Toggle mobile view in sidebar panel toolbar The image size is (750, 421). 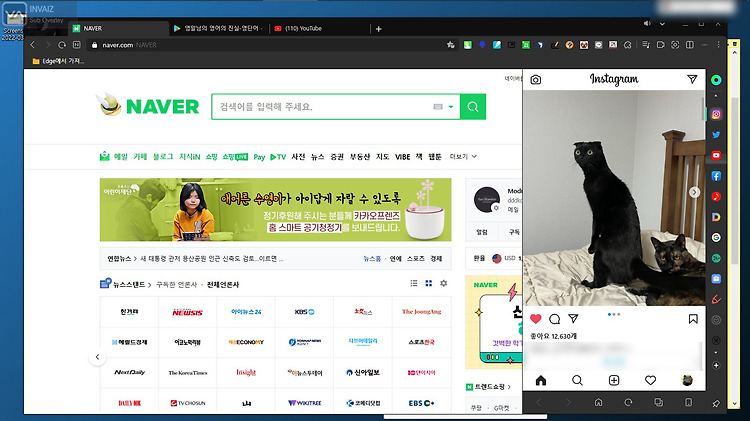[x=688, y=402]
